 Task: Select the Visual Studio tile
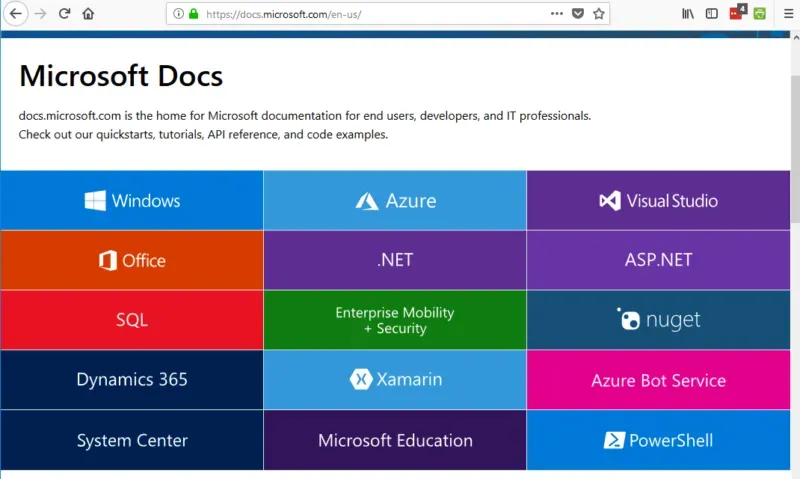[658, 201]
